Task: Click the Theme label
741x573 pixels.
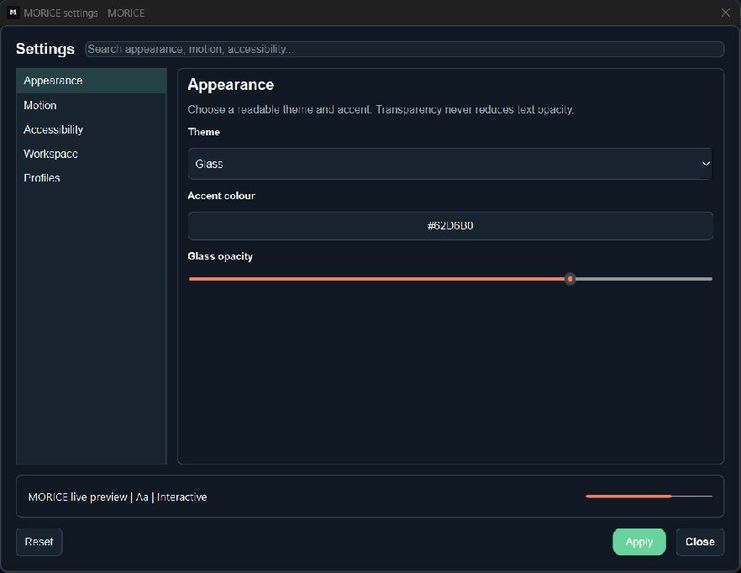Action: (204, 132)
